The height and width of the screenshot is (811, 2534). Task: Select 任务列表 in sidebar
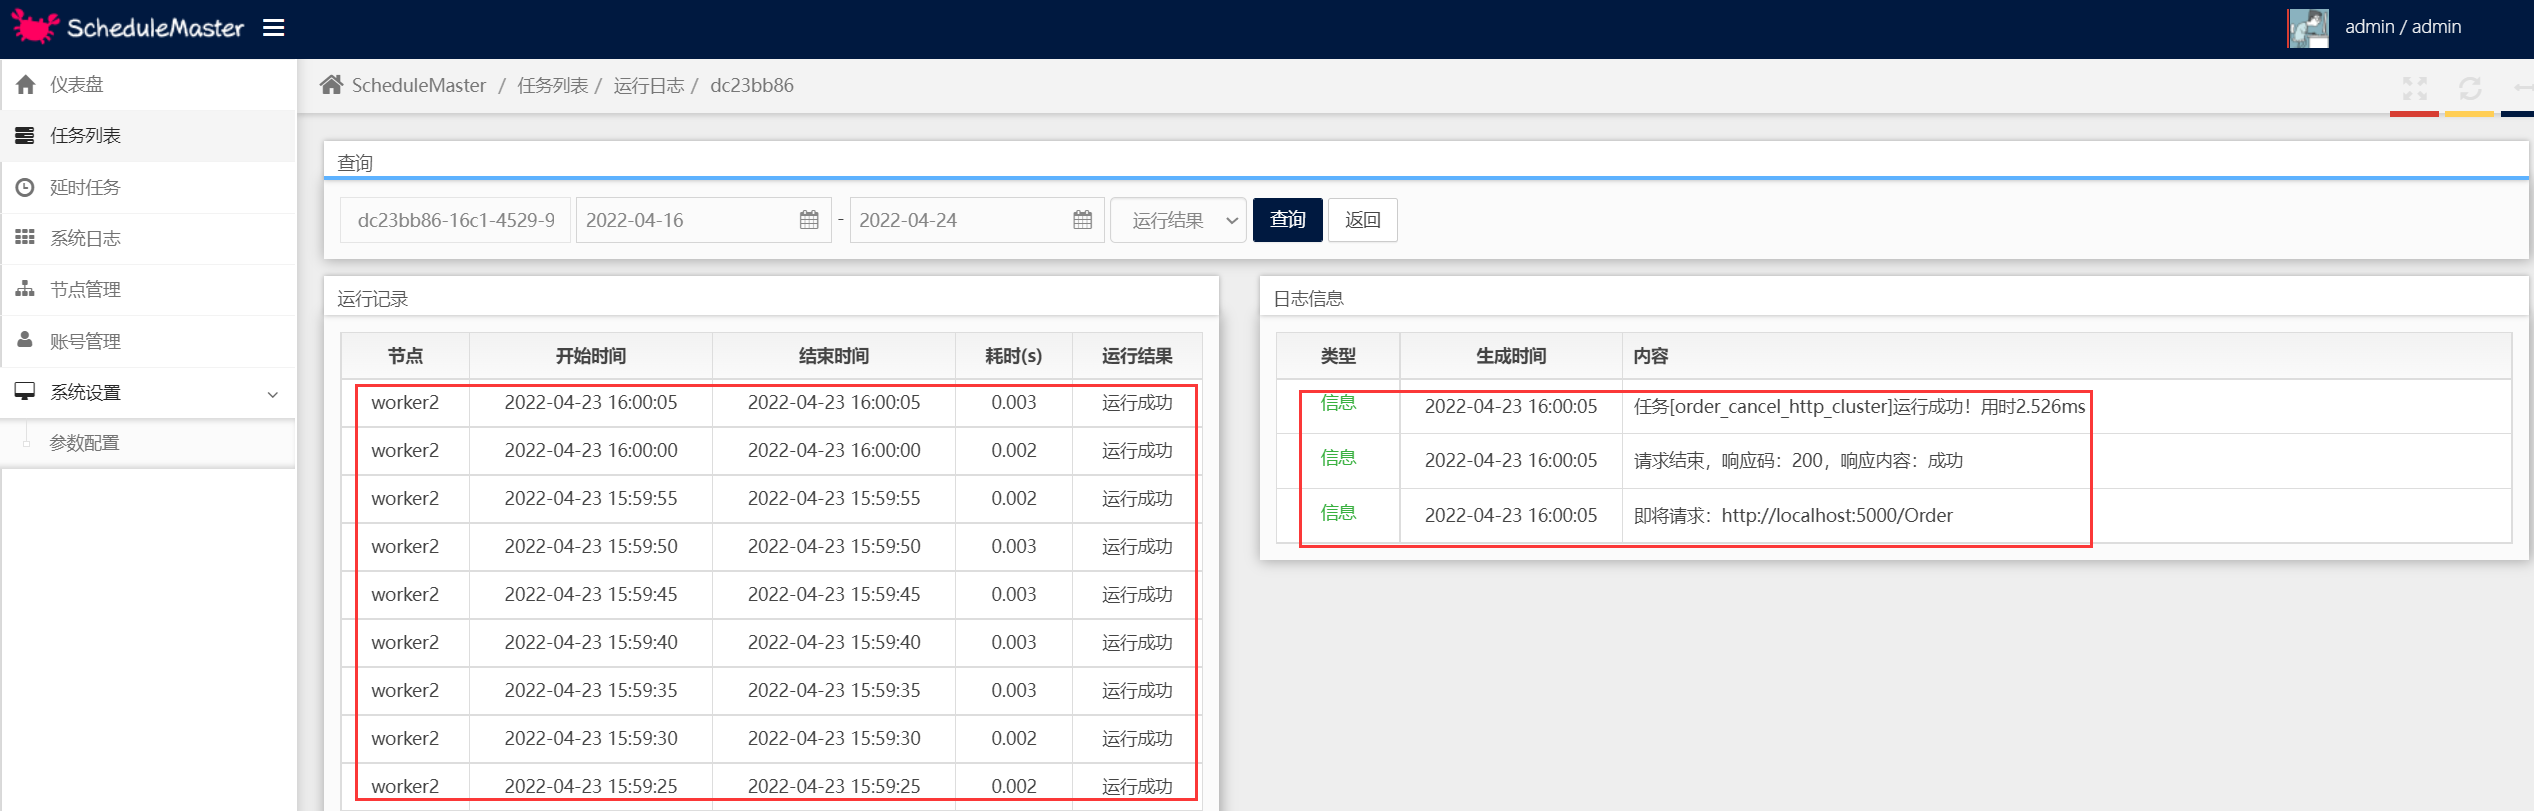[149, 135]
